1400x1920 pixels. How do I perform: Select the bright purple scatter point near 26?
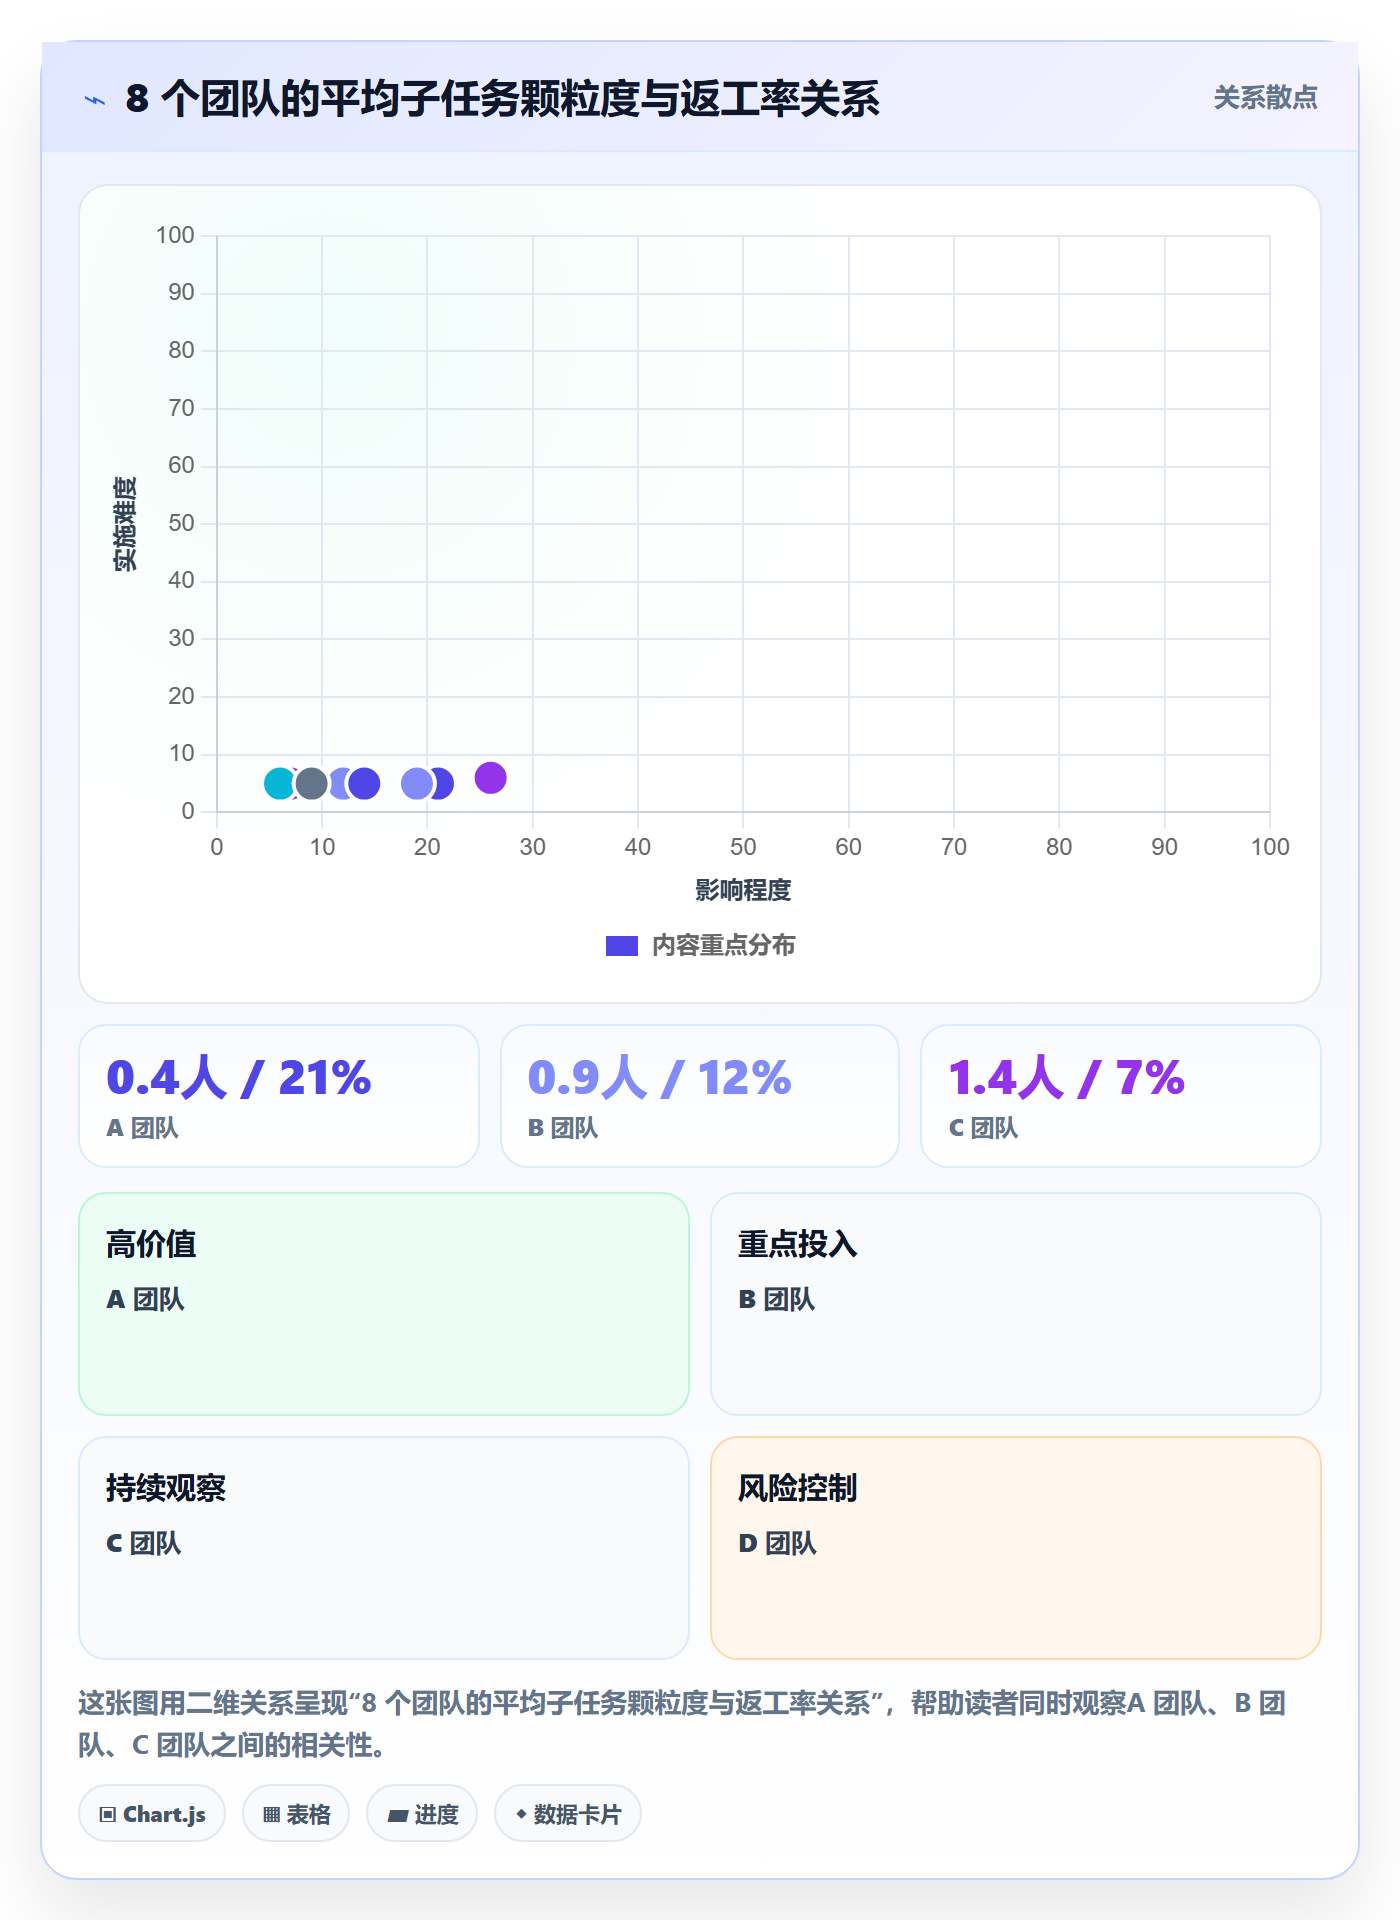490,777
